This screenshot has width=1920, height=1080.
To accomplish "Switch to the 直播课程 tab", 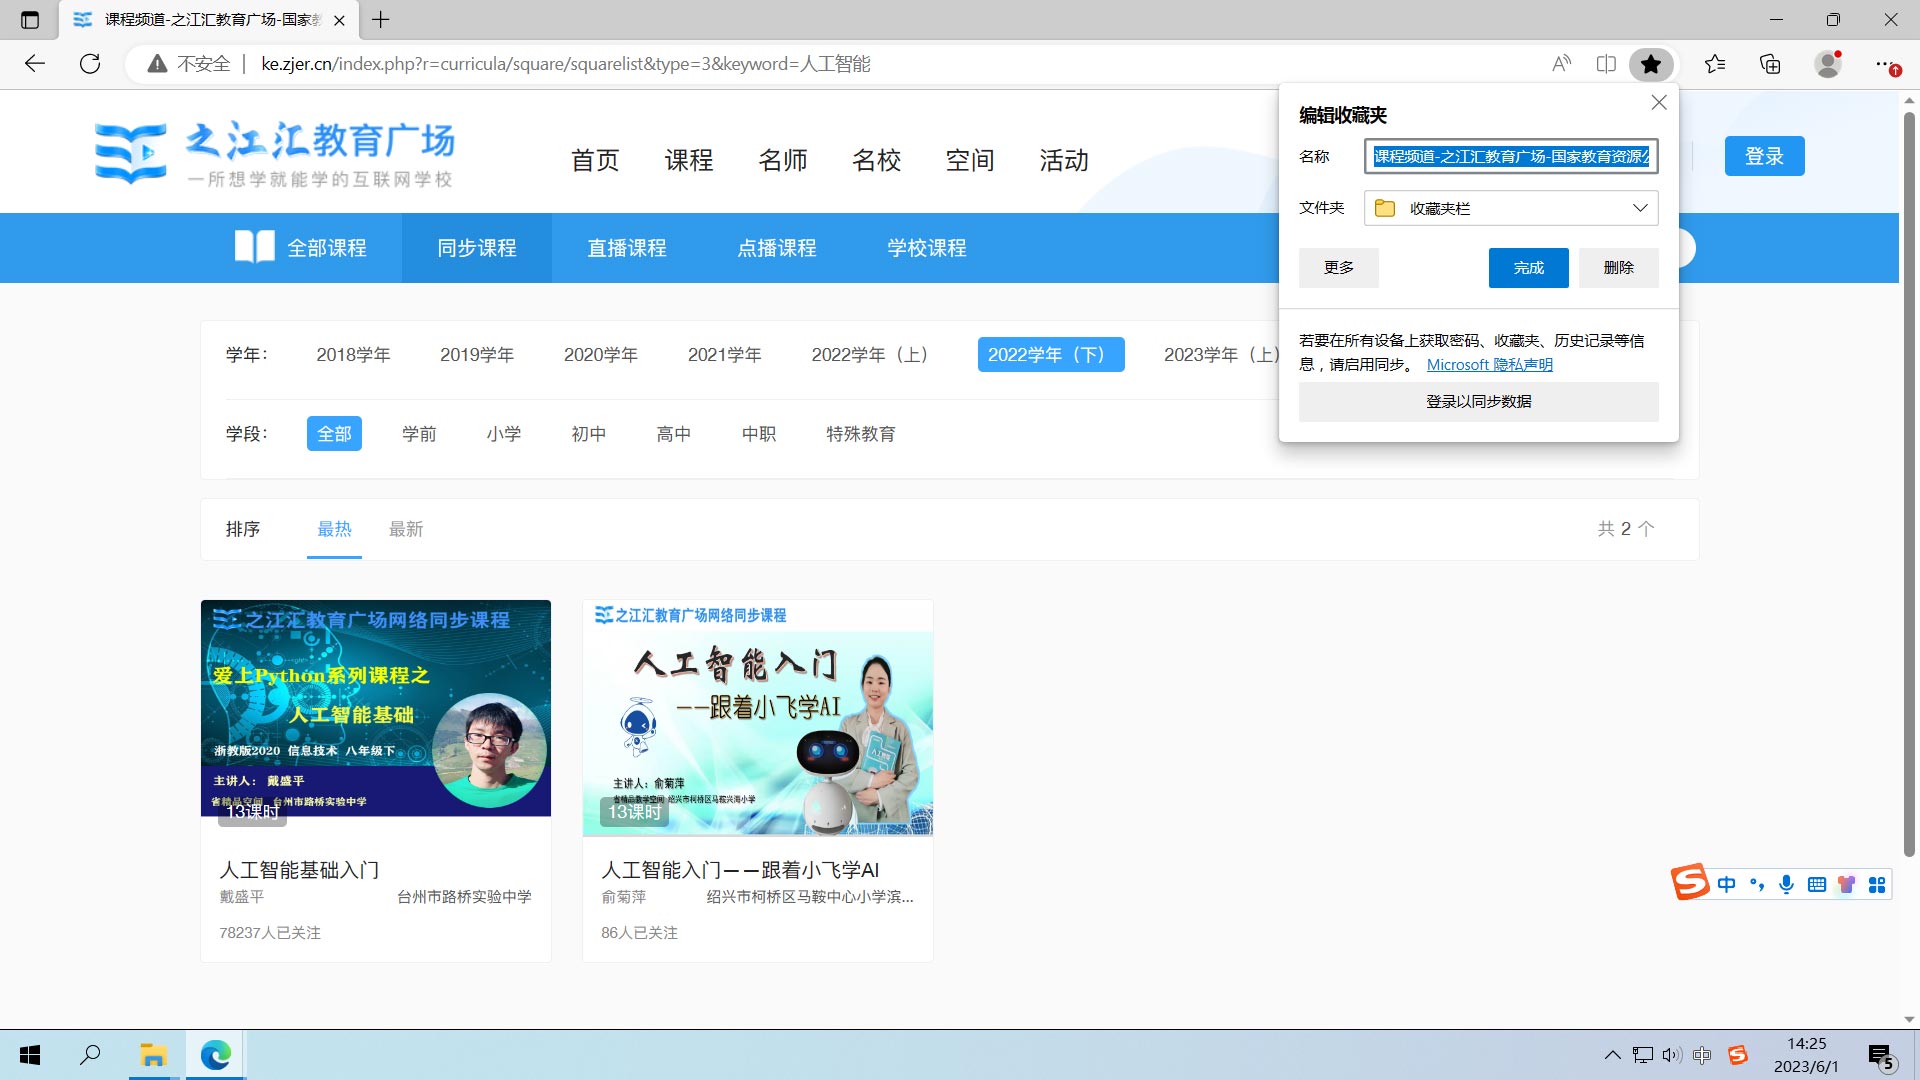I will [x=627, y=248].
